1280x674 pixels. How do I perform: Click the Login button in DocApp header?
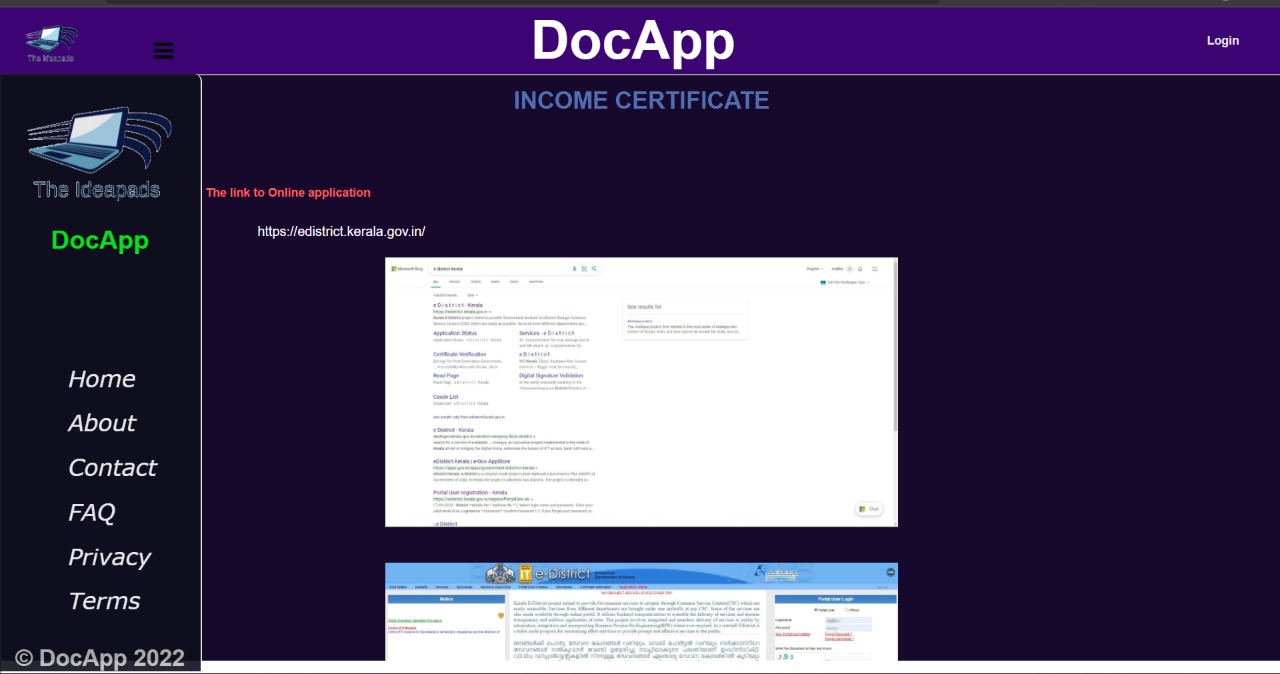(x=1222, y=40)
